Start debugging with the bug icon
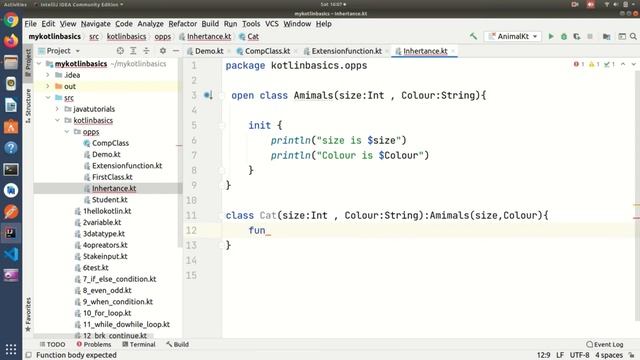Image resolution: width=640 pixels, height=360 pixels. 564,36
